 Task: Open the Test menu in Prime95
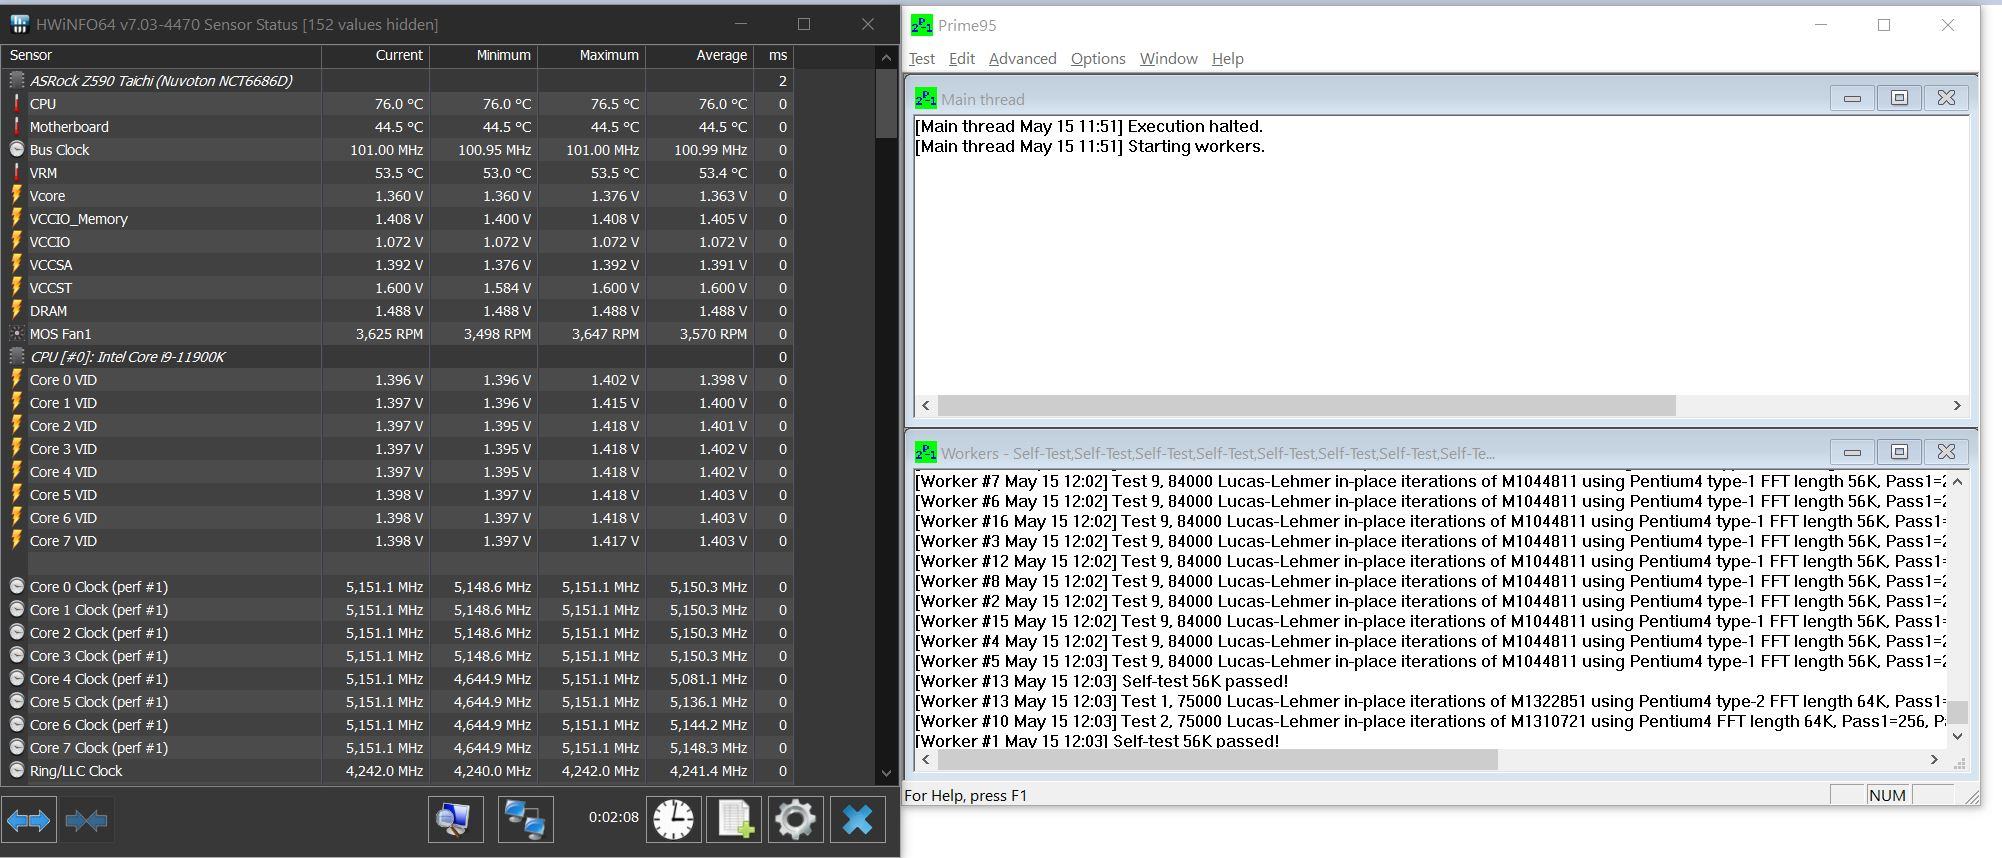[x=922, y=59]
